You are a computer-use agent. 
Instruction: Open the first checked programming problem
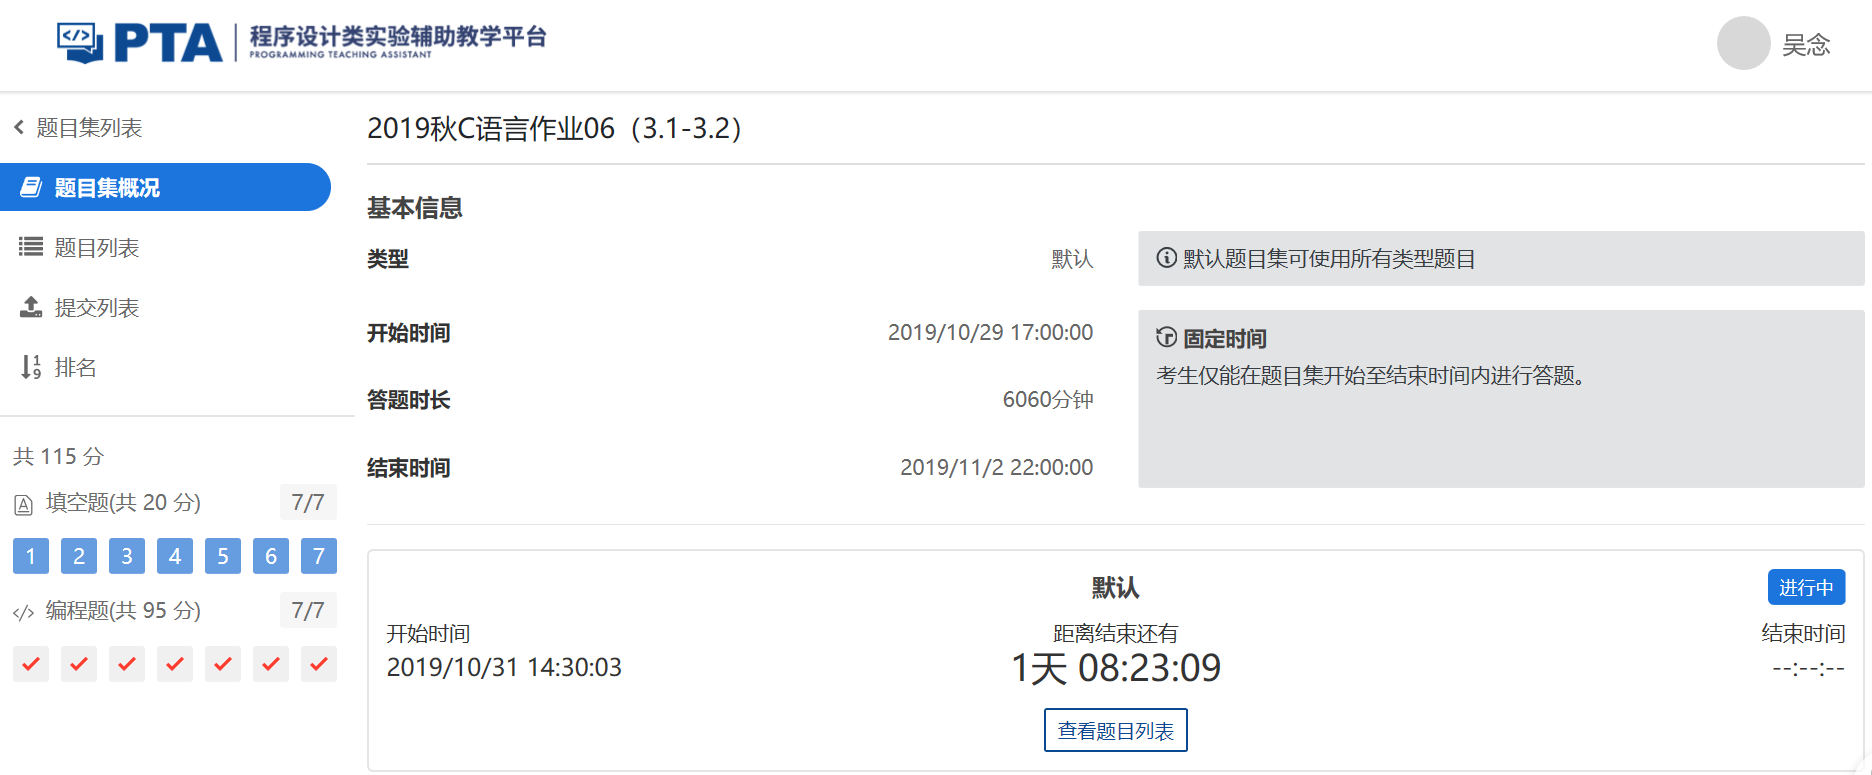31,663
